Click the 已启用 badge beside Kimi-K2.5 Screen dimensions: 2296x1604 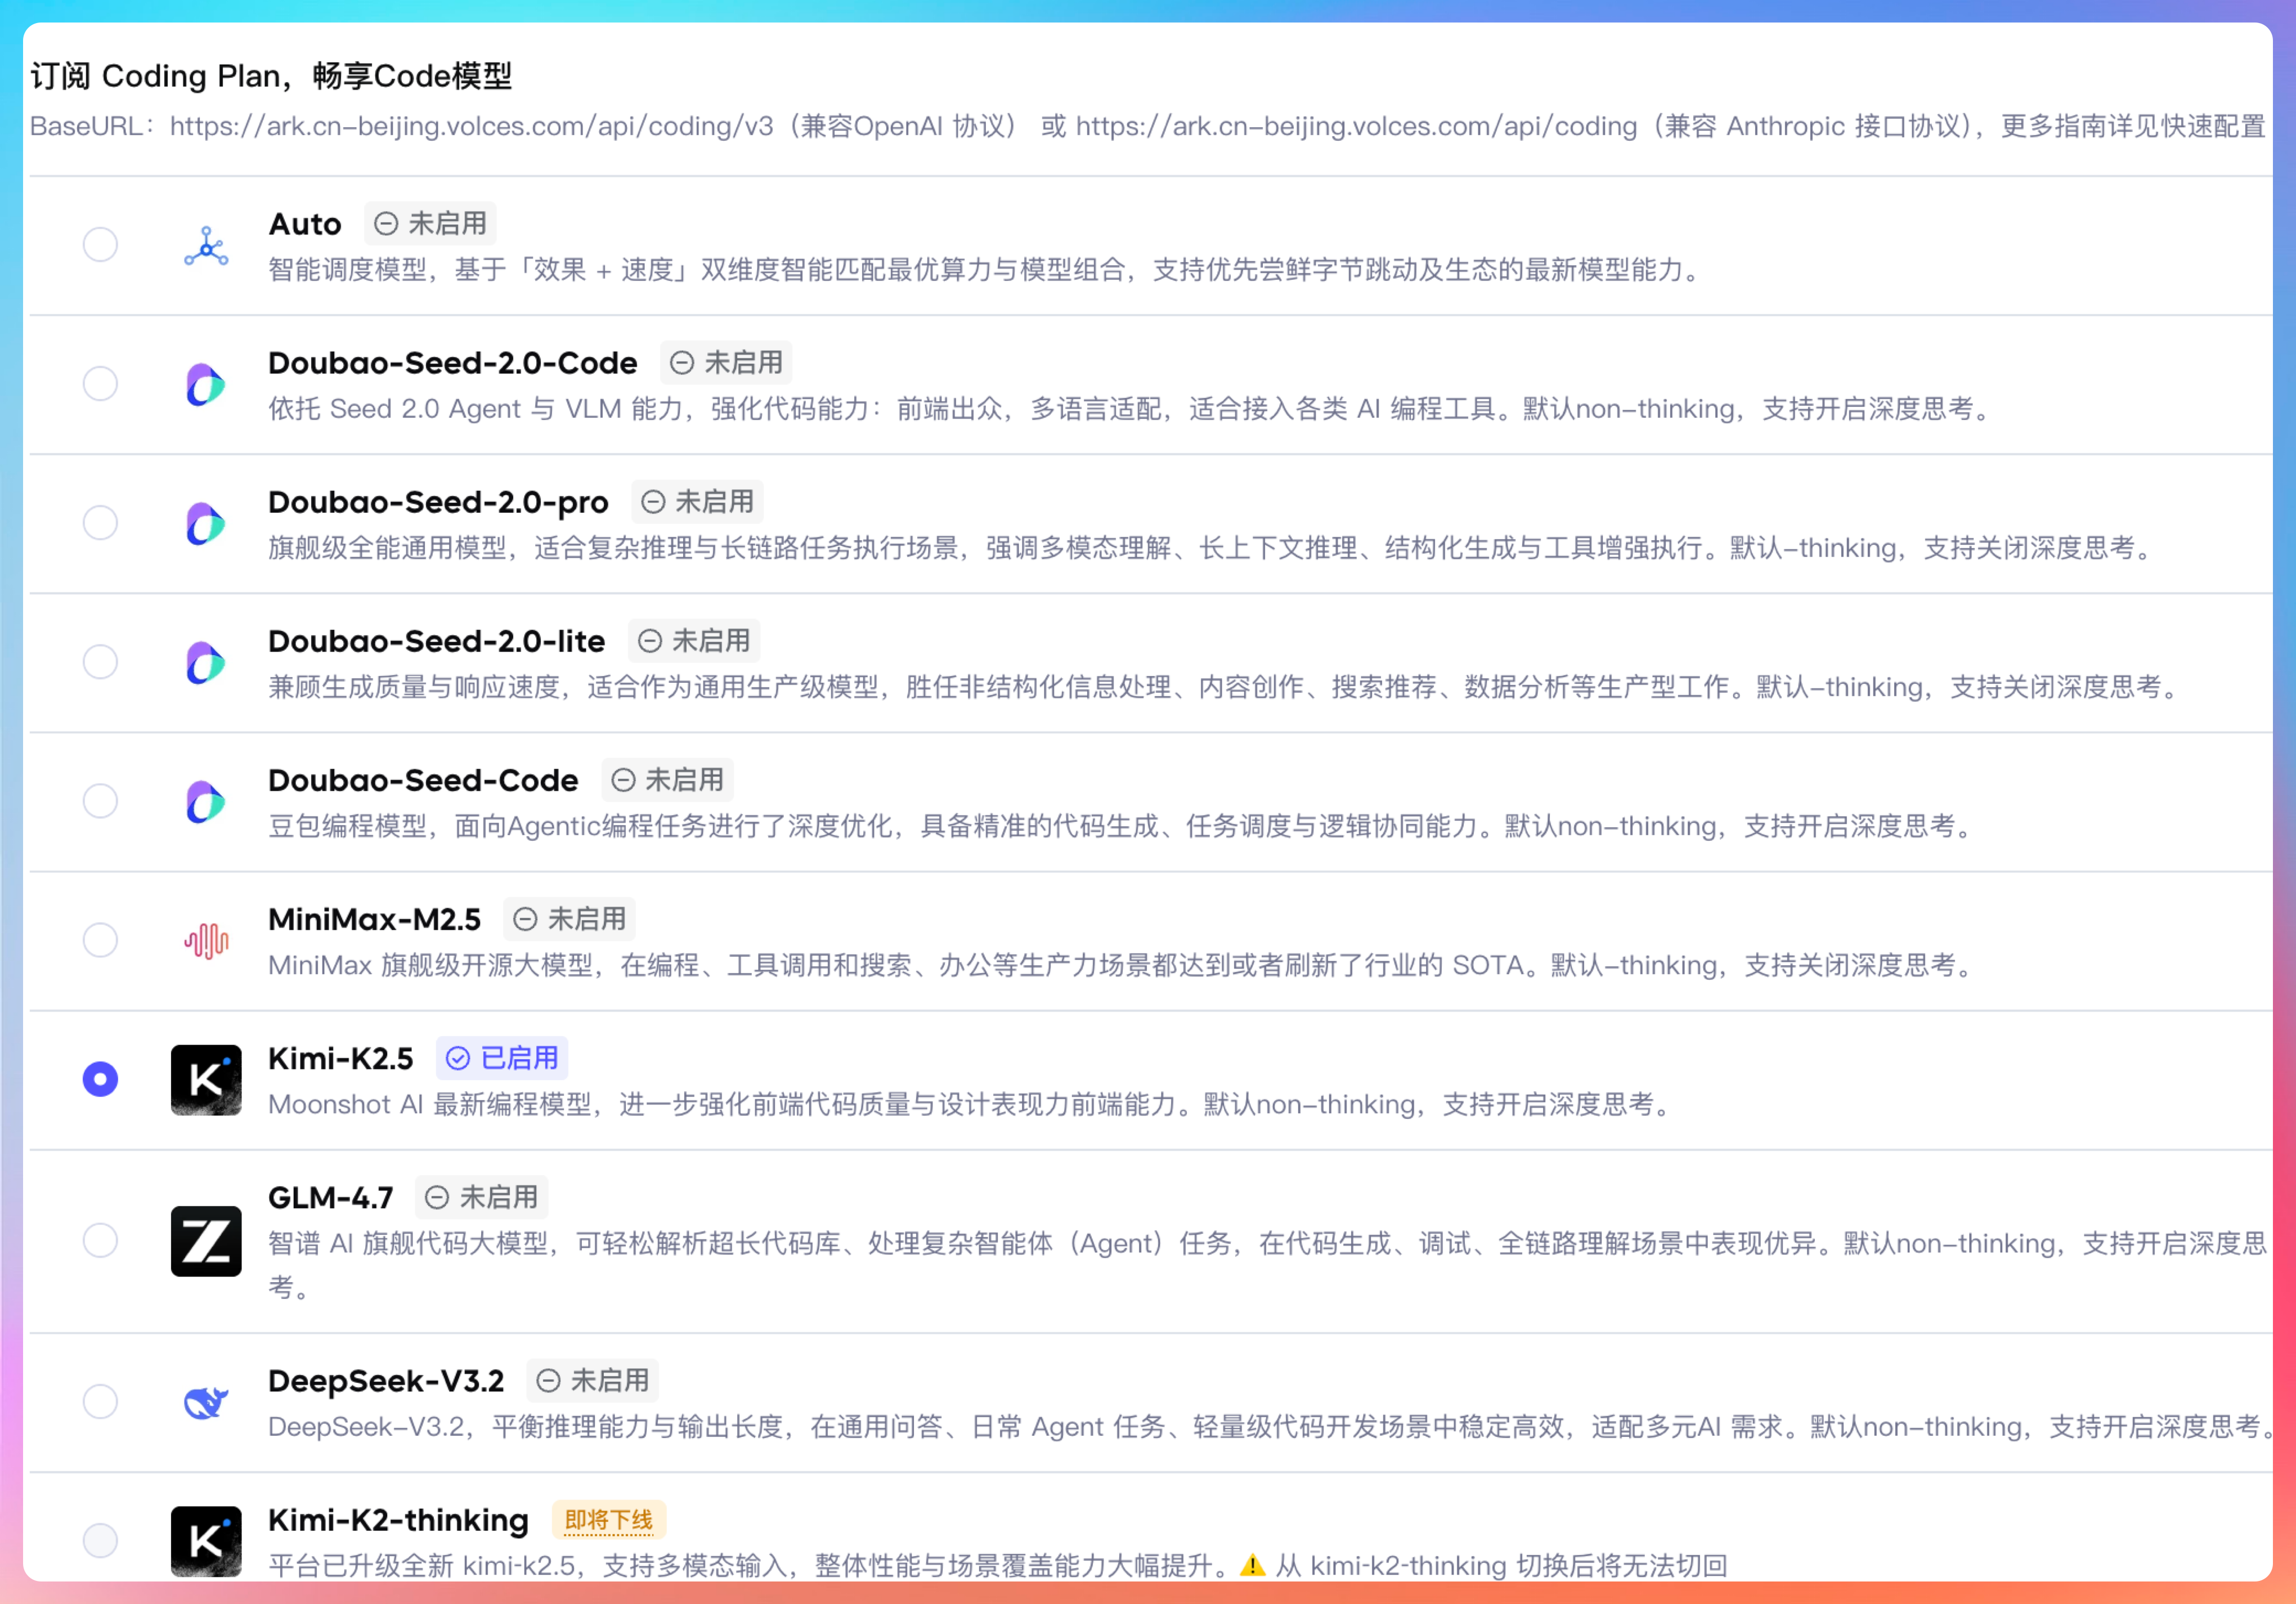pyautogui.click(x=502, y=1058)
